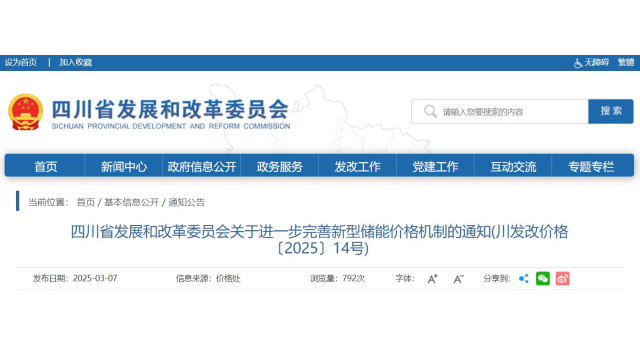Go to 通知公告 breadcrumb
640x360 pixels.
(x=187, y=202)
